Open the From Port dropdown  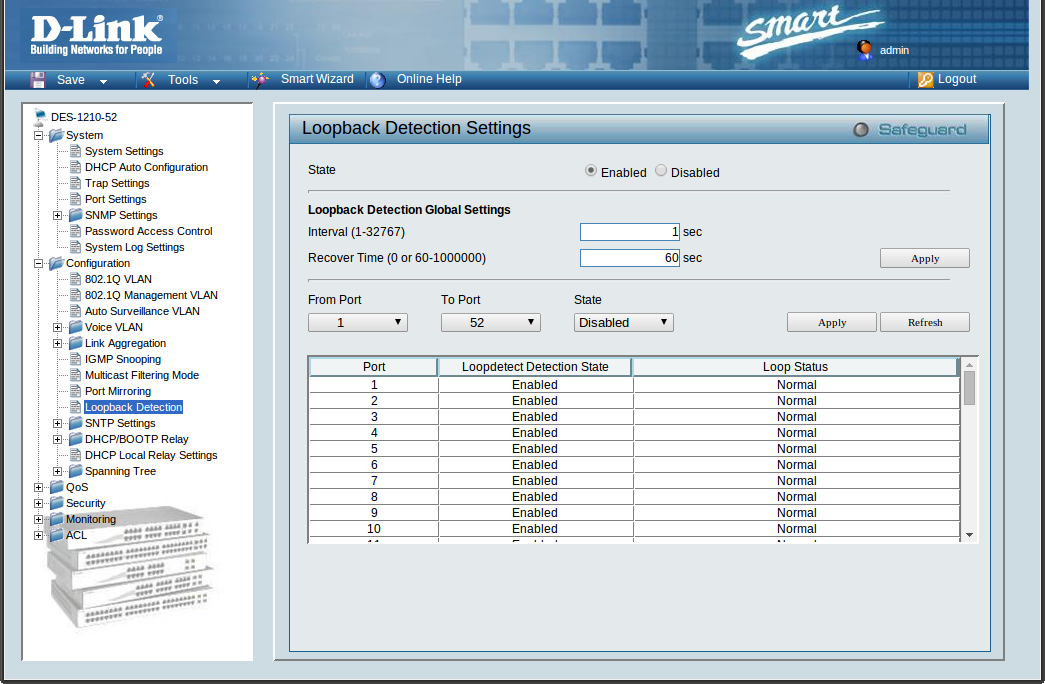(x=358, y=322)
